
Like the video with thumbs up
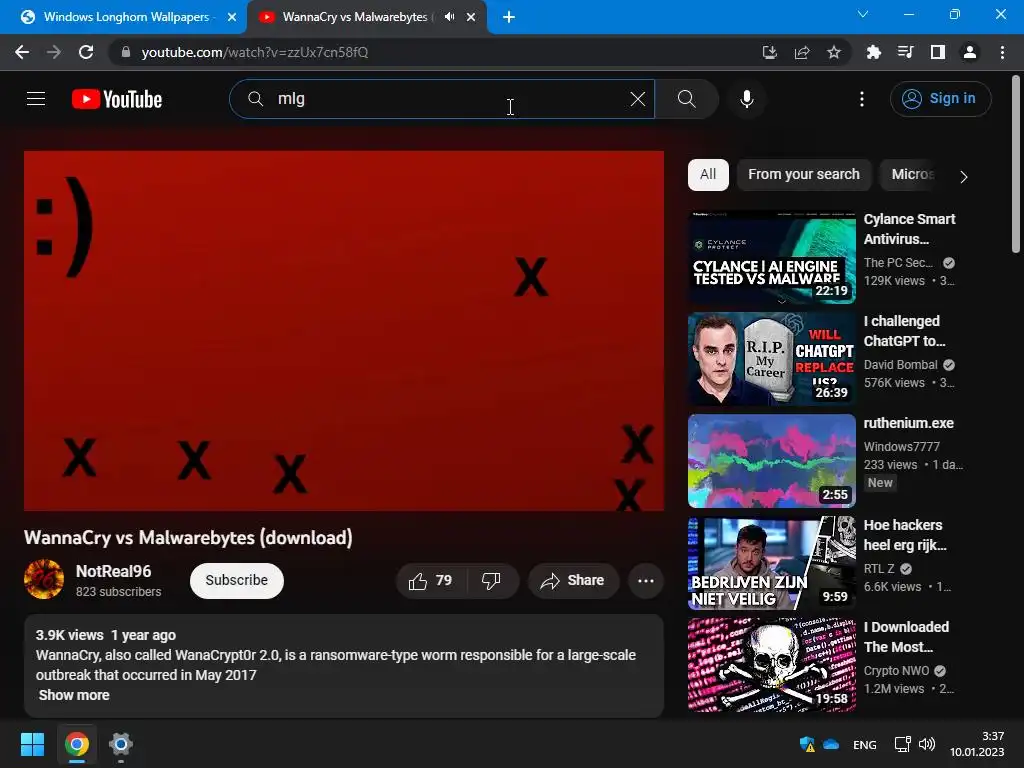[x=431, y=581]
